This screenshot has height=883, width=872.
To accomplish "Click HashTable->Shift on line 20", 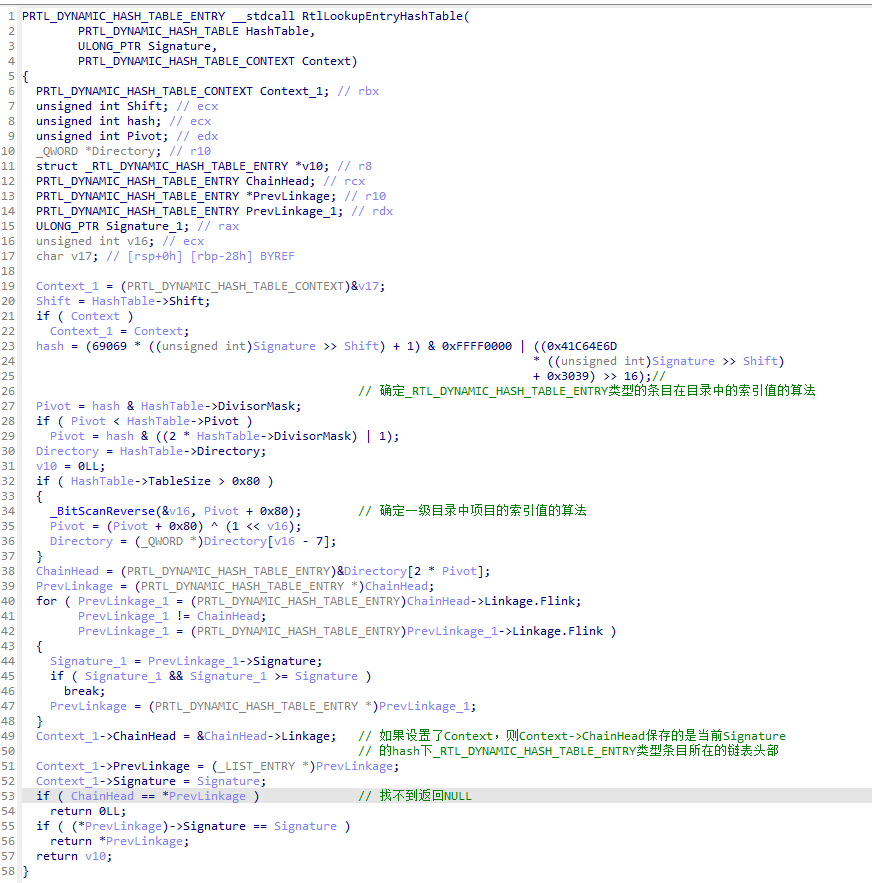I will pos(148,301).
